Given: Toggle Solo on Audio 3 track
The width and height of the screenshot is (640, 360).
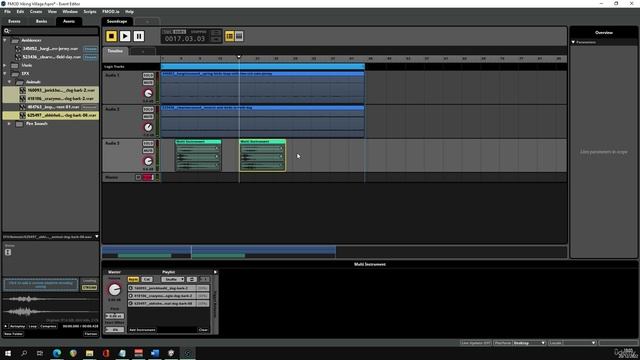Looking at the screenshot, I should pos(148,143).
